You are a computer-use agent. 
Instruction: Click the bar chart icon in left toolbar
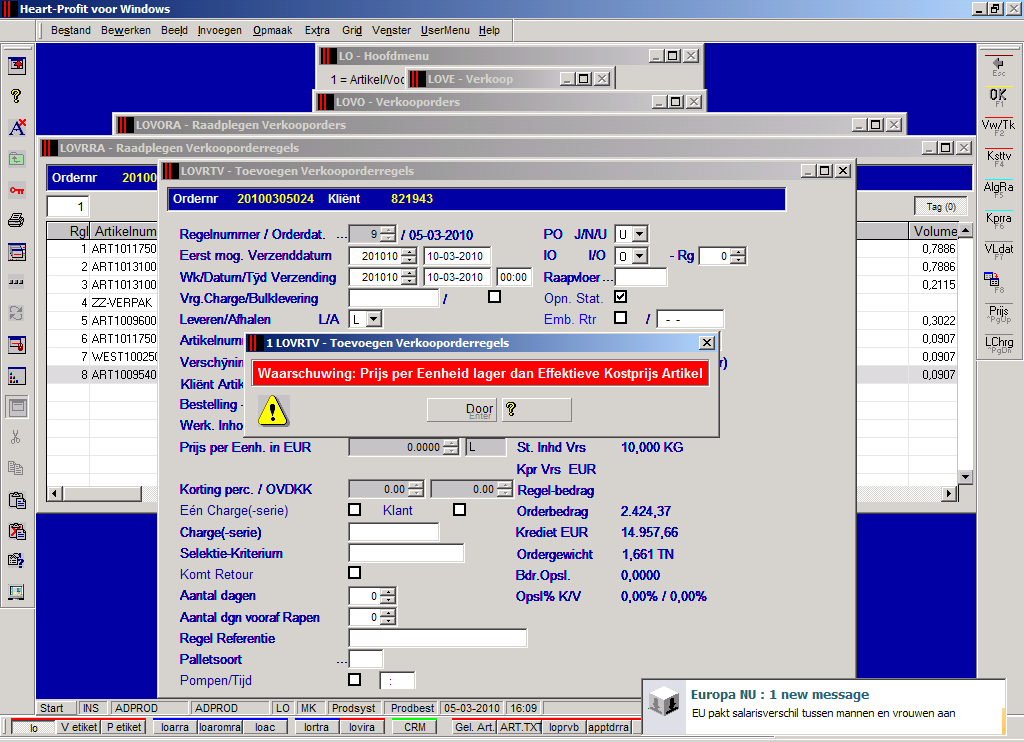click(x=16, y=376)
